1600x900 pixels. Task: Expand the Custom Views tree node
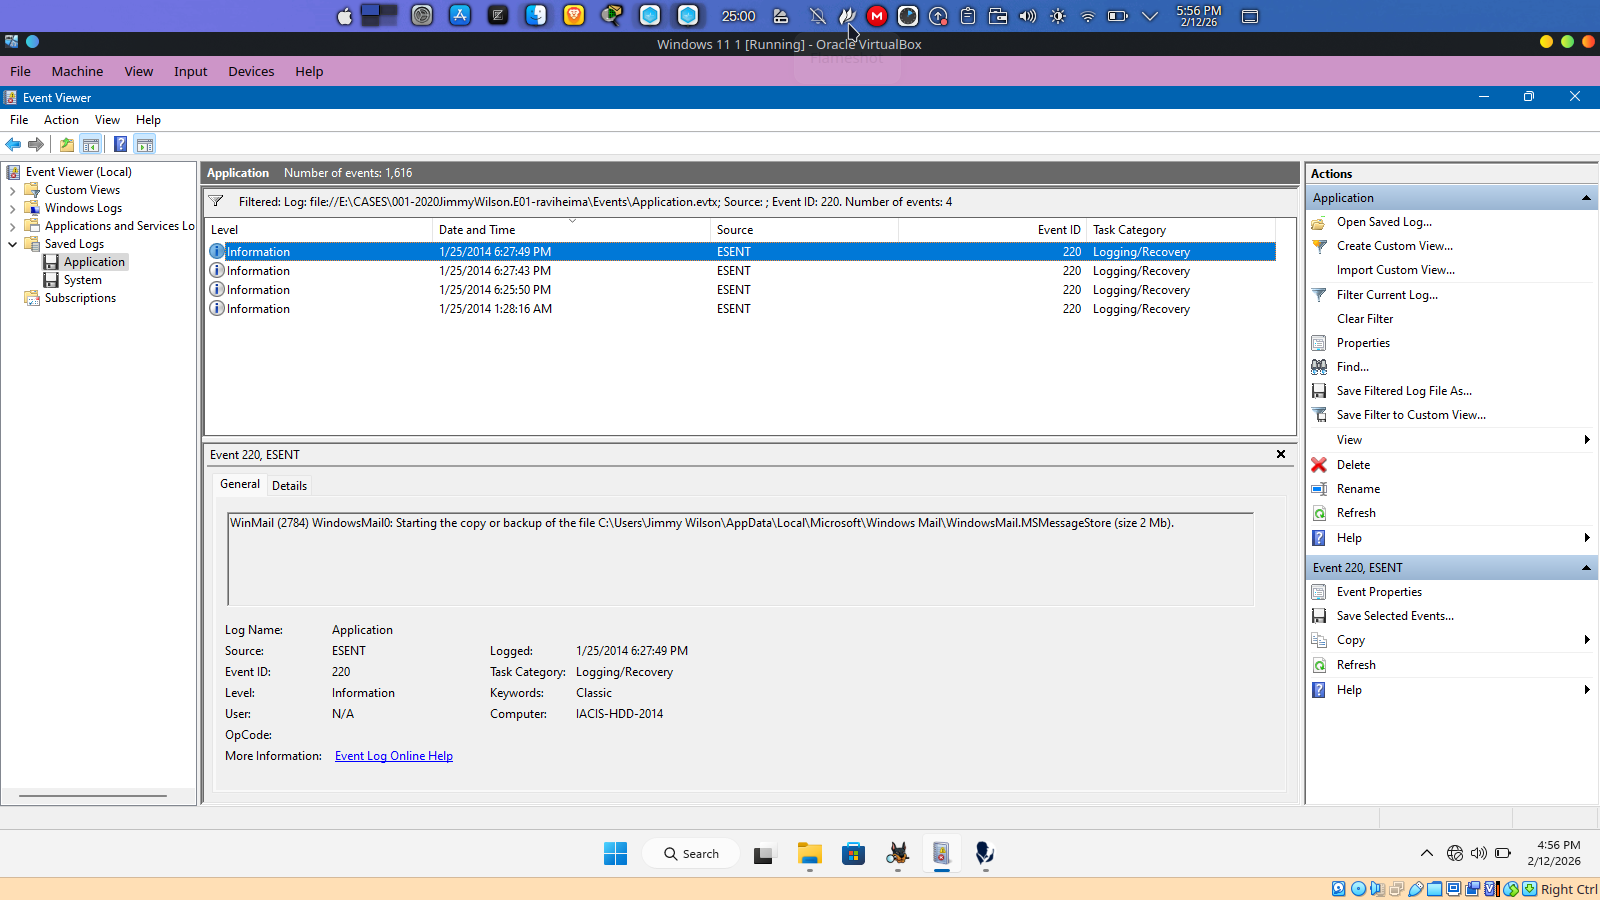pos(12,190)
